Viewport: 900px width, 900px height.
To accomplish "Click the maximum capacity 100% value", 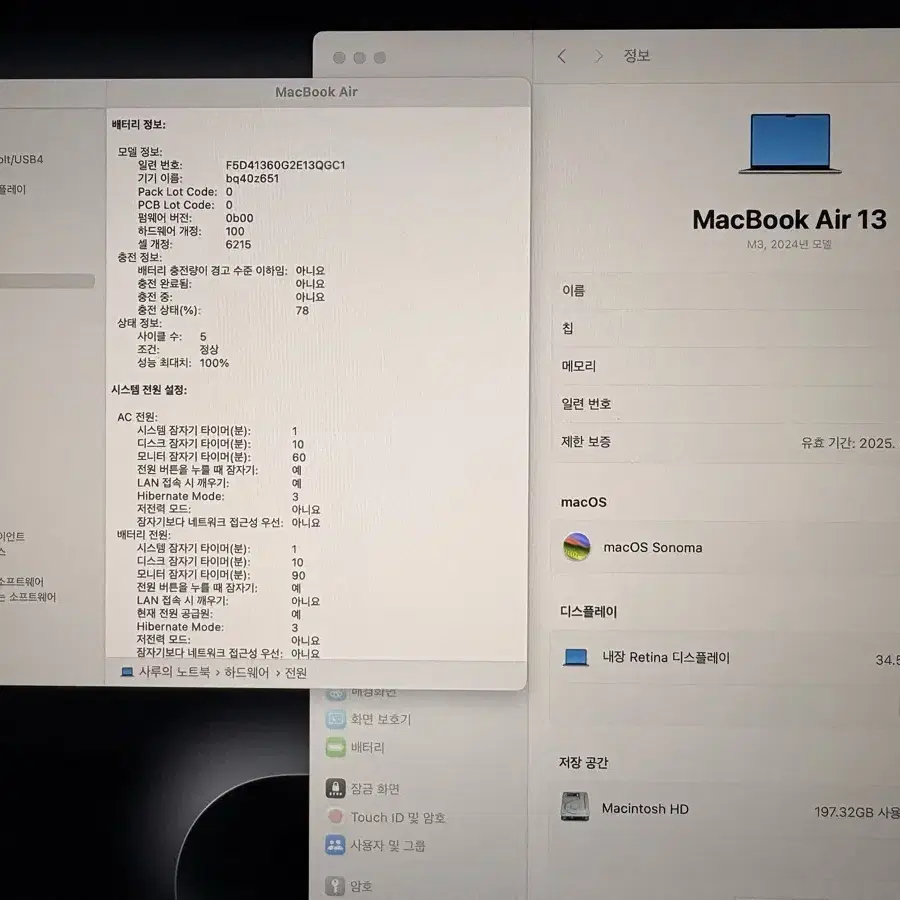I will point(214,363).
